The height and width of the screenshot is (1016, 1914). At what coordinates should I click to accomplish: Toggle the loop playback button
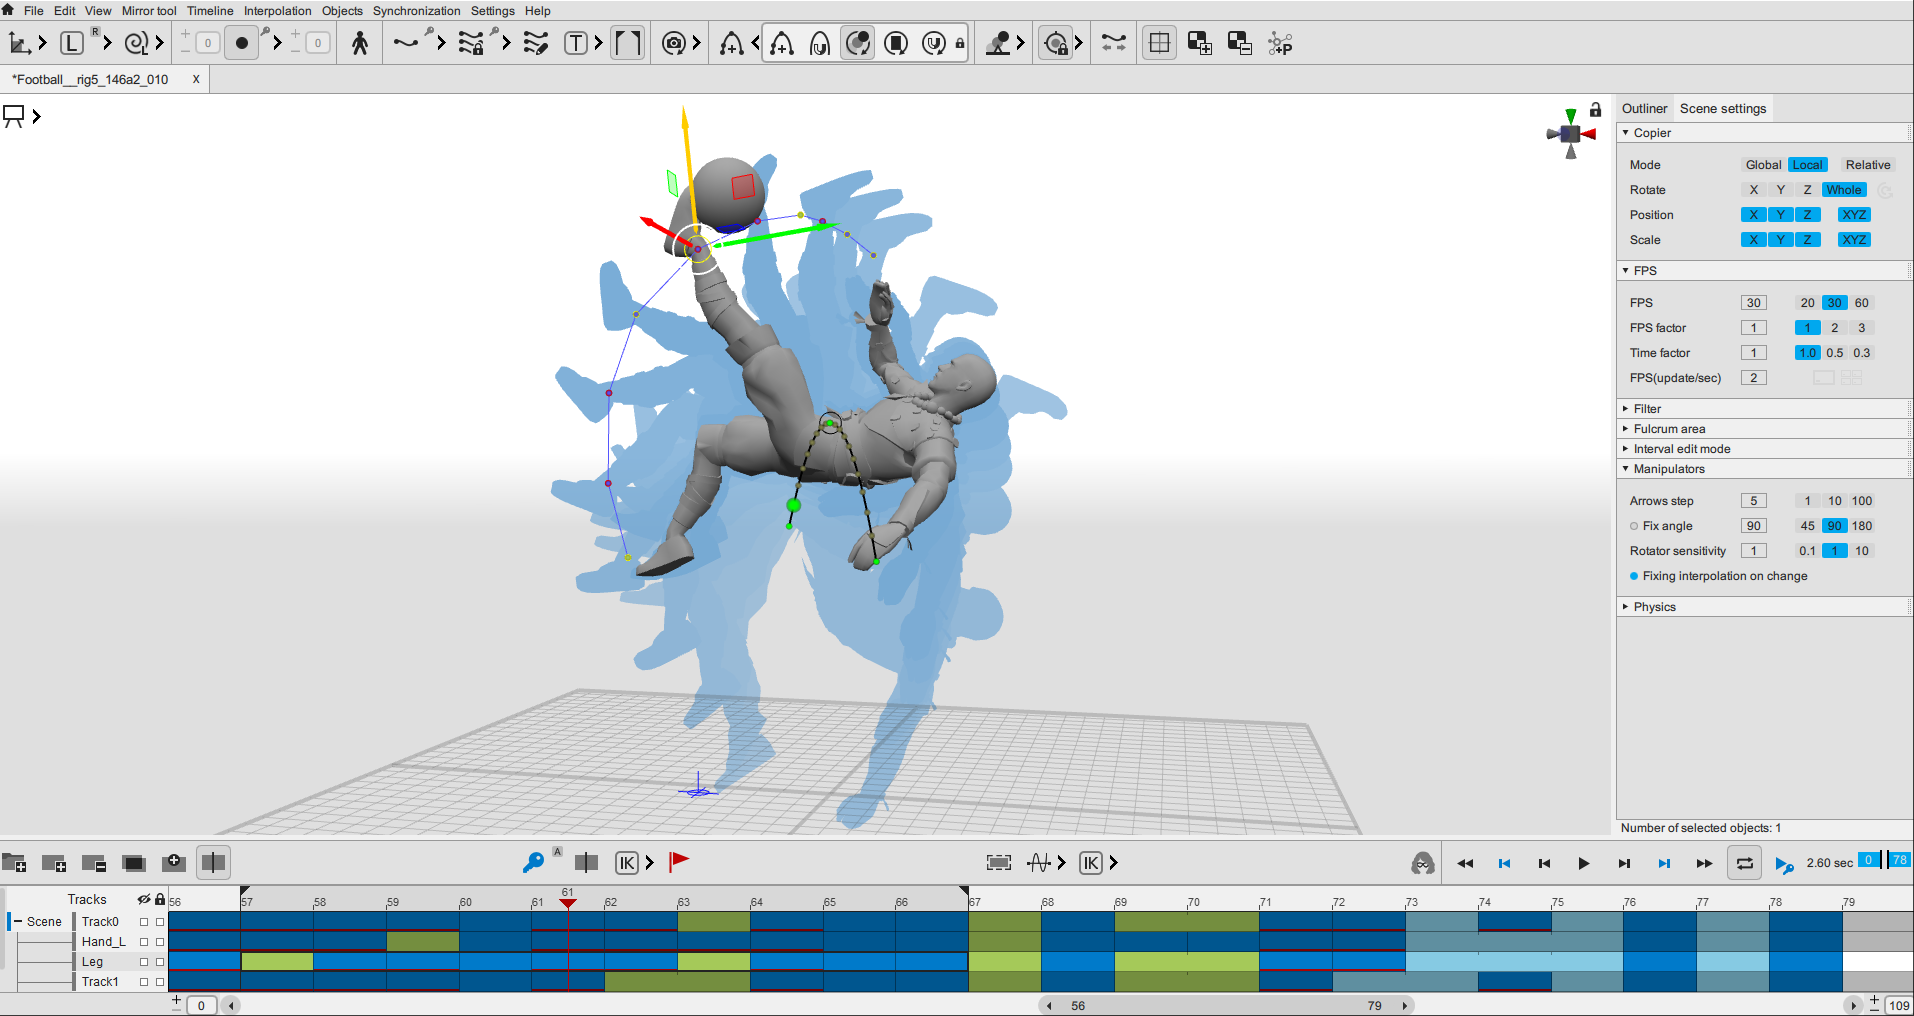1744,863
